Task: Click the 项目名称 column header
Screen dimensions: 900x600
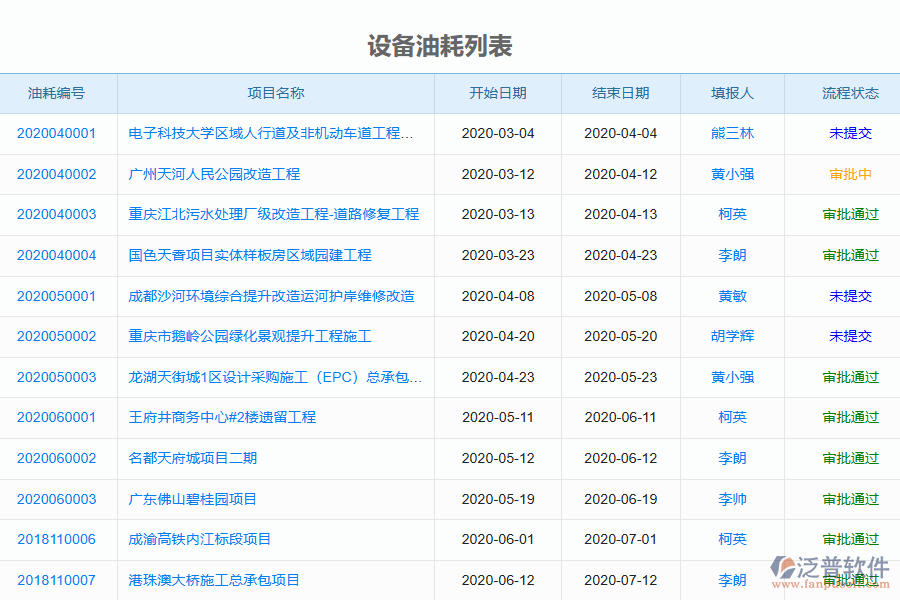Action: 279,93
